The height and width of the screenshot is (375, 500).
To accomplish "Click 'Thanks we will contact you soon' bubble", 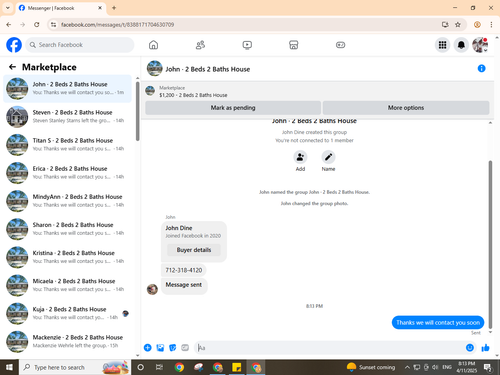I will tap(438, 322).
